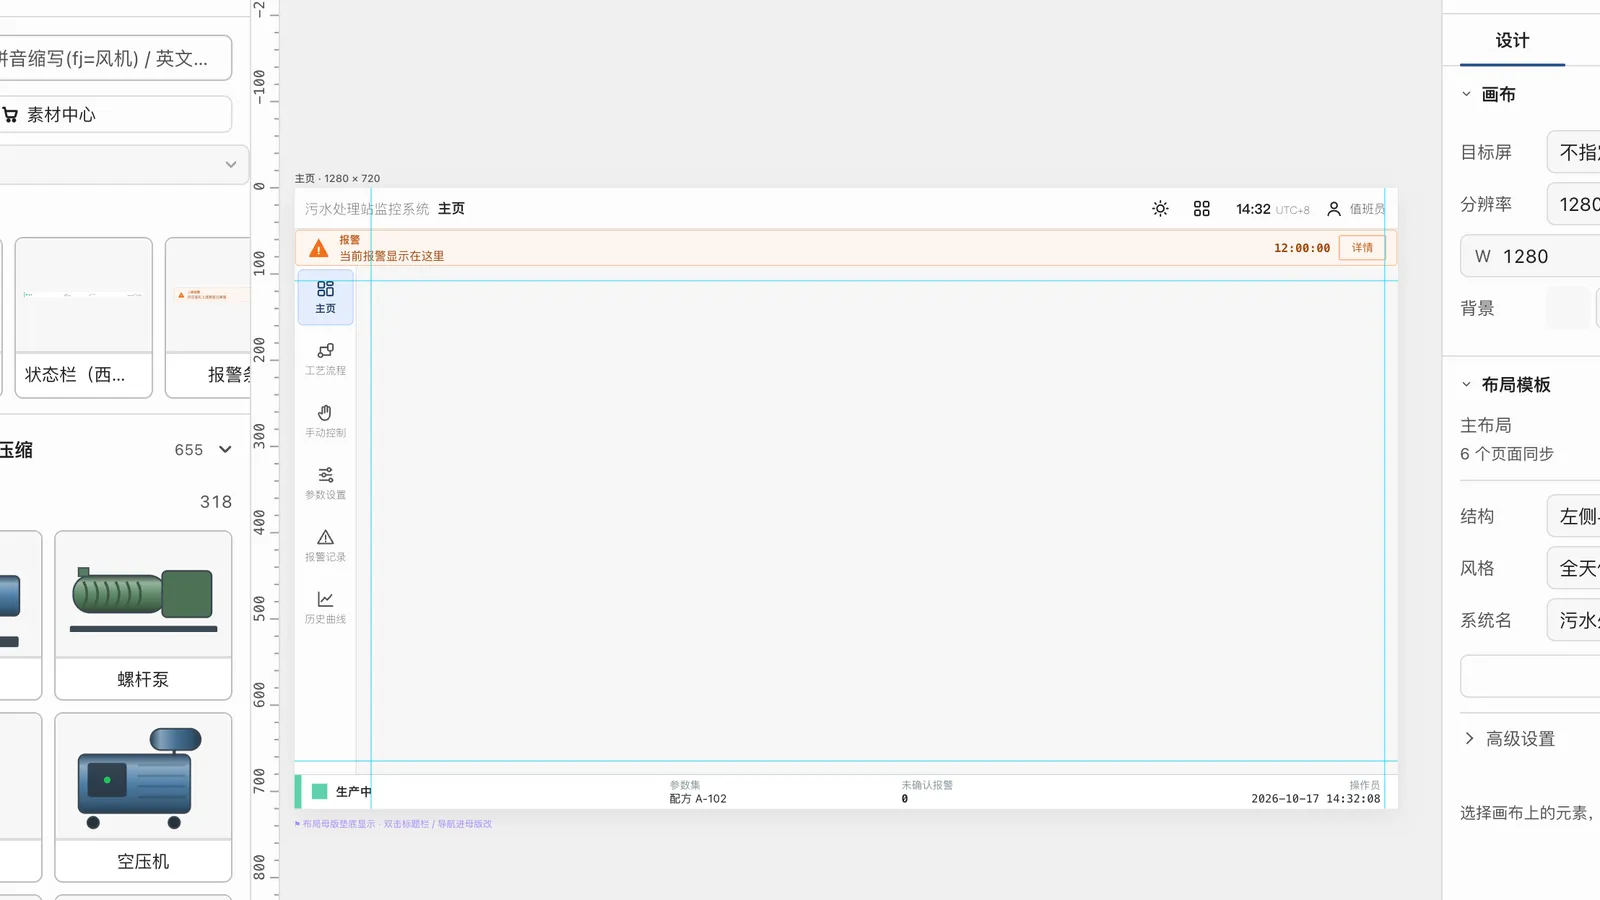1600x900 pixels.
Task: Click the W 1280 width field
Action: tap(1530, 256)
